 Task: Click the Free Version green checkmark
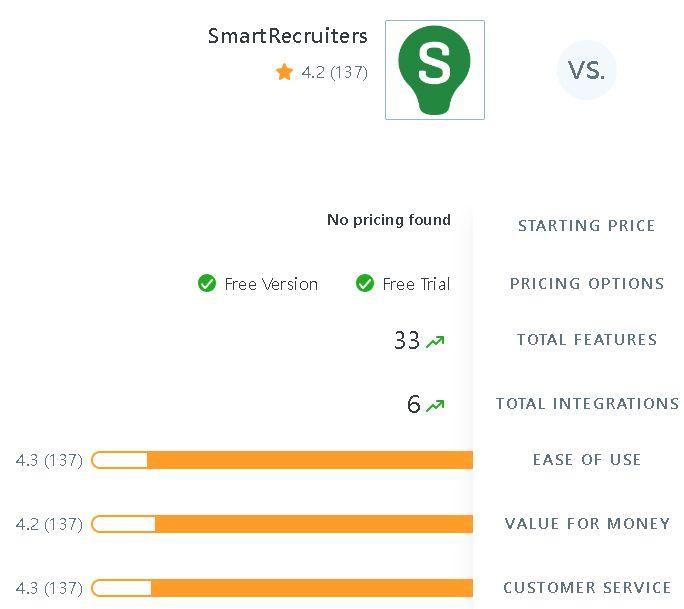pyautogui.click(x=207, y=284)
